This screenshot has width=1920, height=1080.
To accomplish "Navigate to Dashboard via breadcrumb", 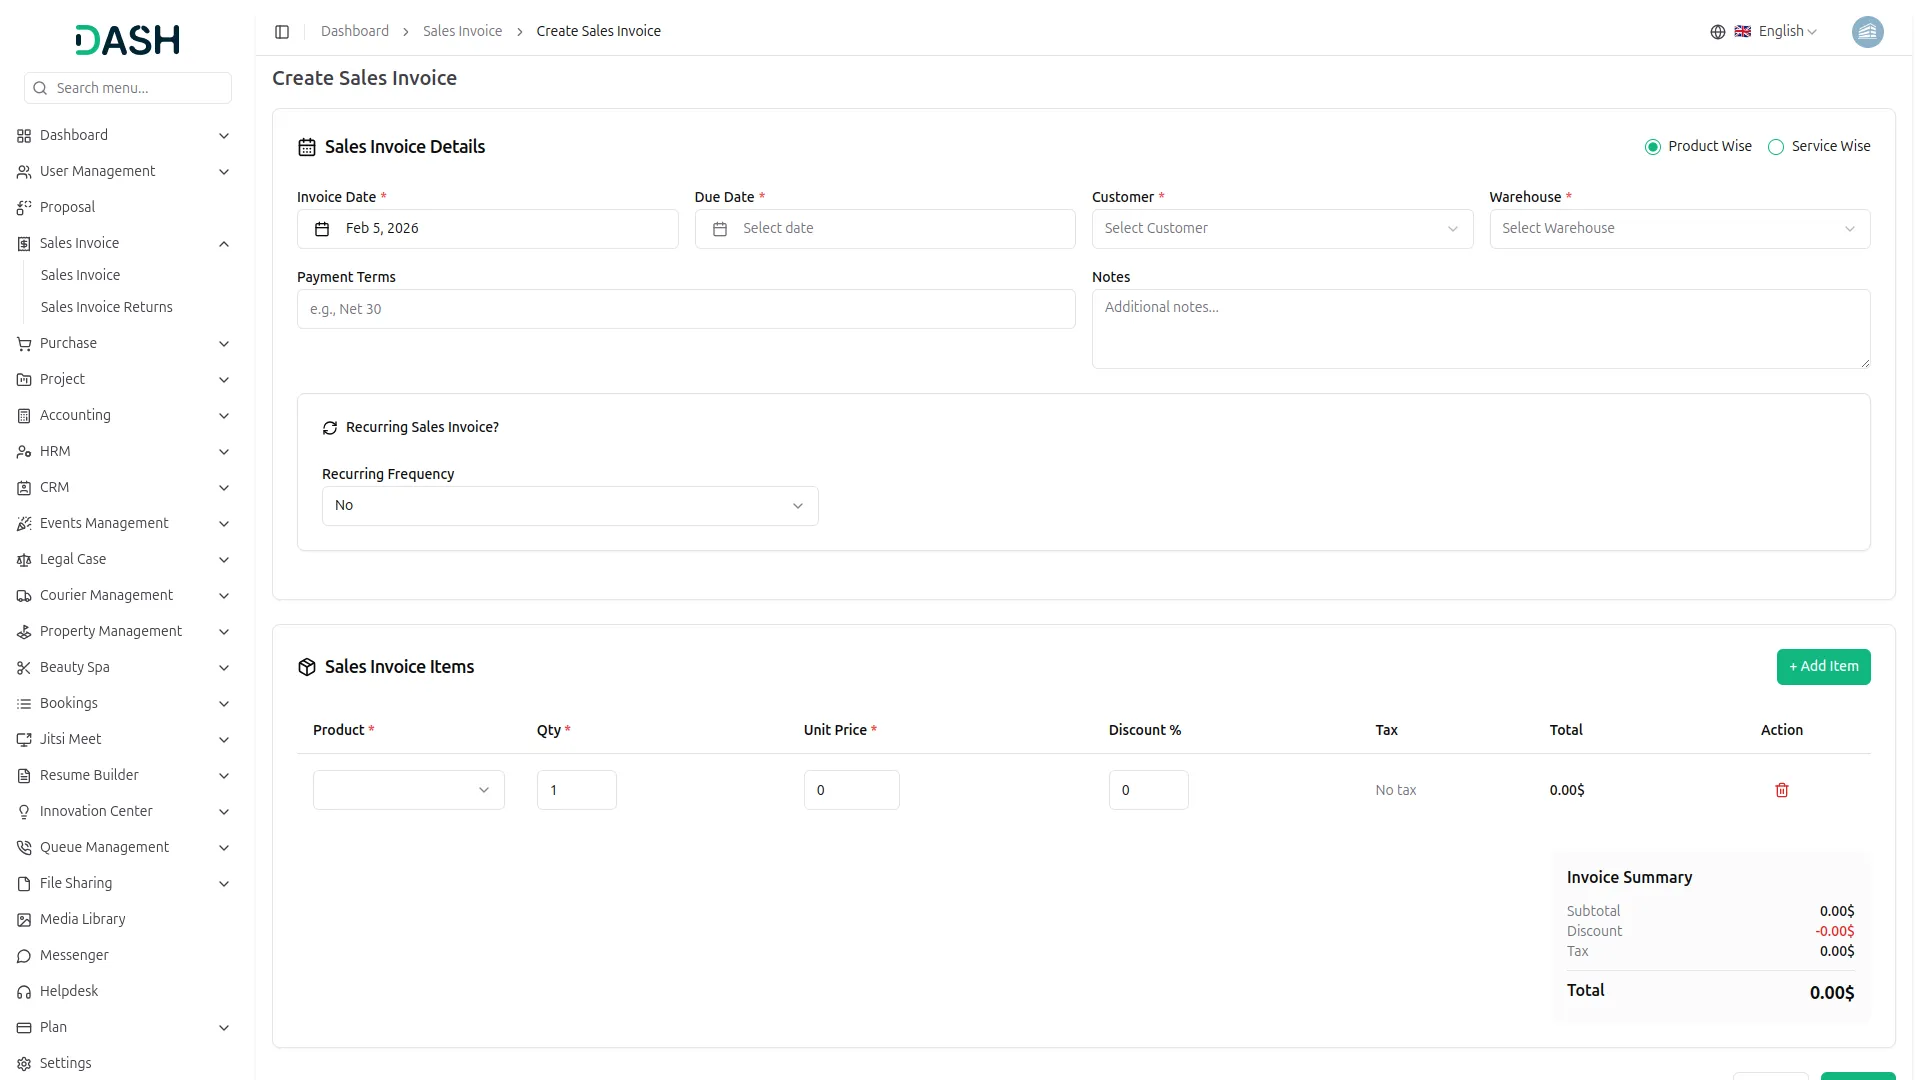I will (x=355, y=31).
